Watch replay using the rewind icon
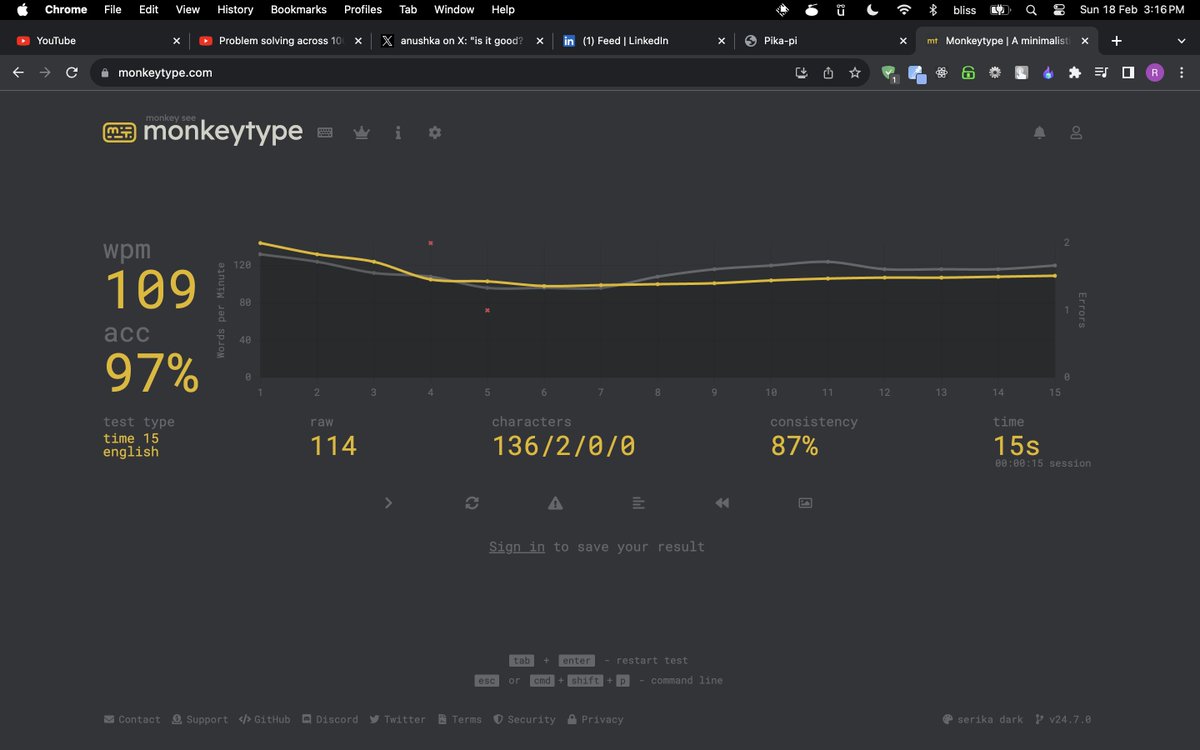Viewport: 1200px width, 750px height. pos(722,503)
